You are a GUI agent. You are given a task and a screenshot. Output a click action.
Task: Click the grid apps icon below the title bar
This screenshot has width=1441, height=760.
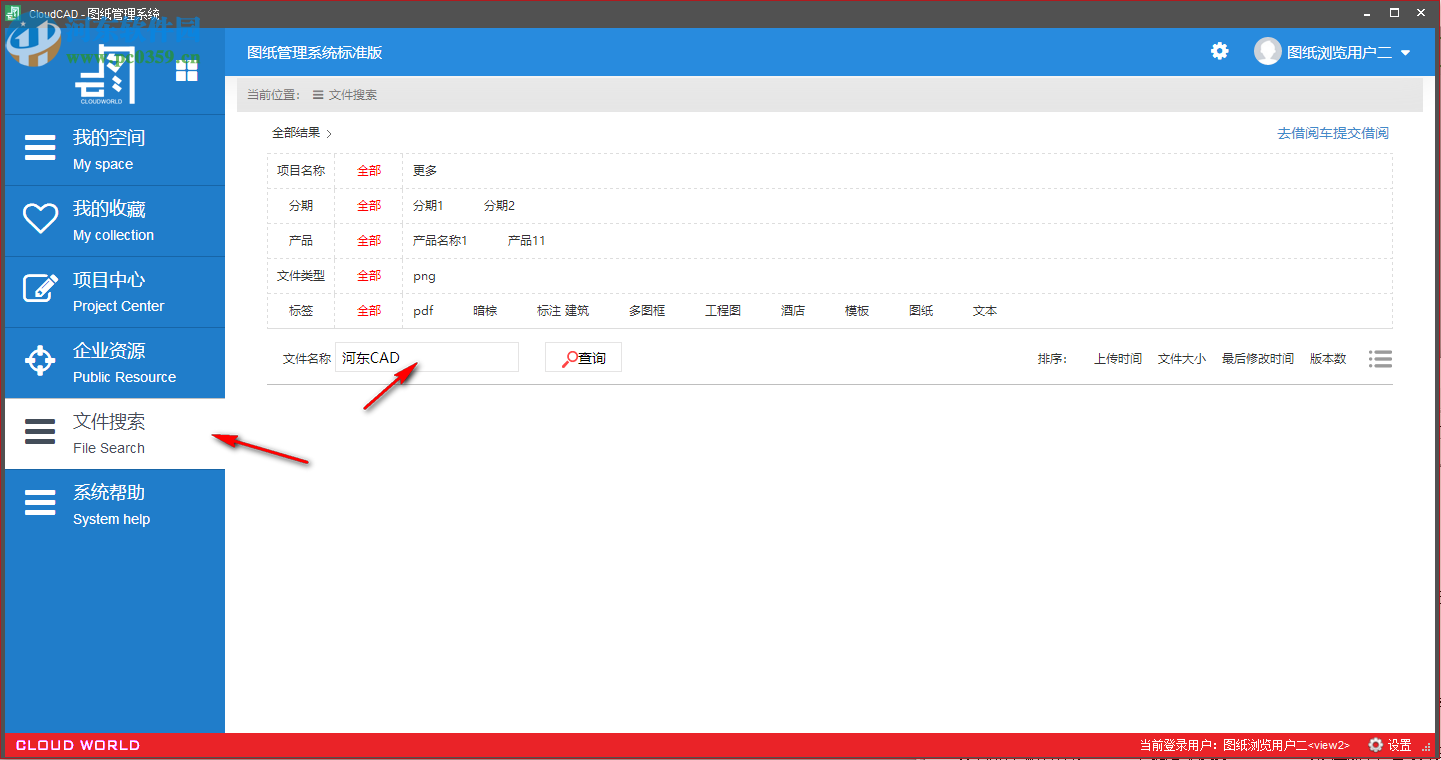click(186, 70)
